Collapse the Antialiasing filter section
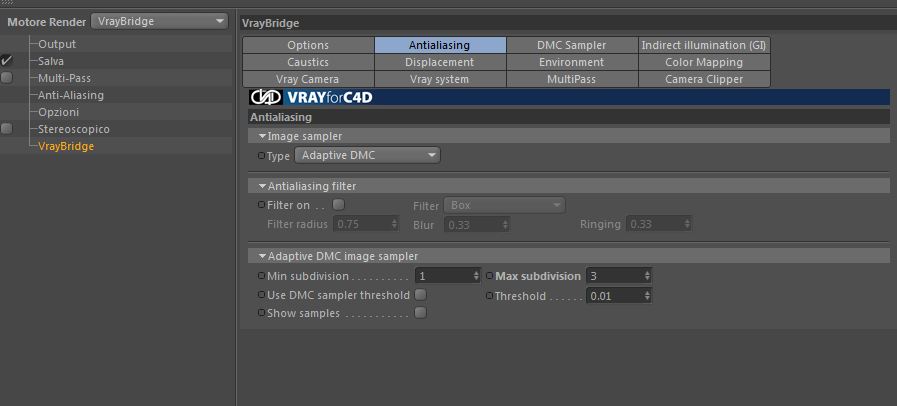Viewport: 897px width, 406px height. click(263, 186)
